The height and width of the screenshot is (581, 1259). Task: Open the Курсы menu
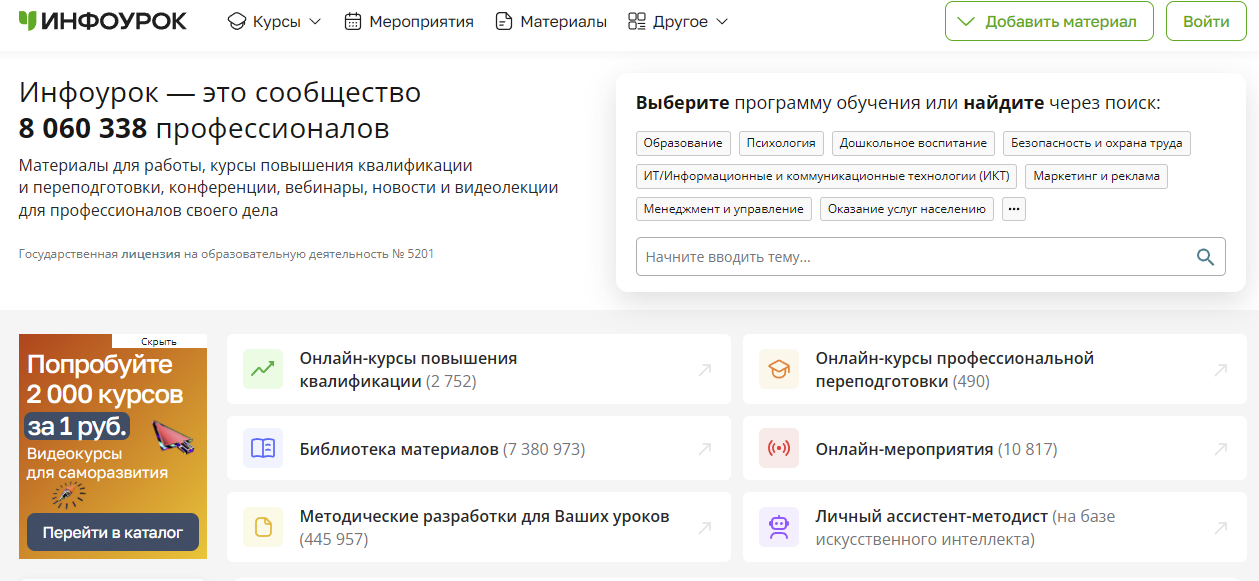275,21
